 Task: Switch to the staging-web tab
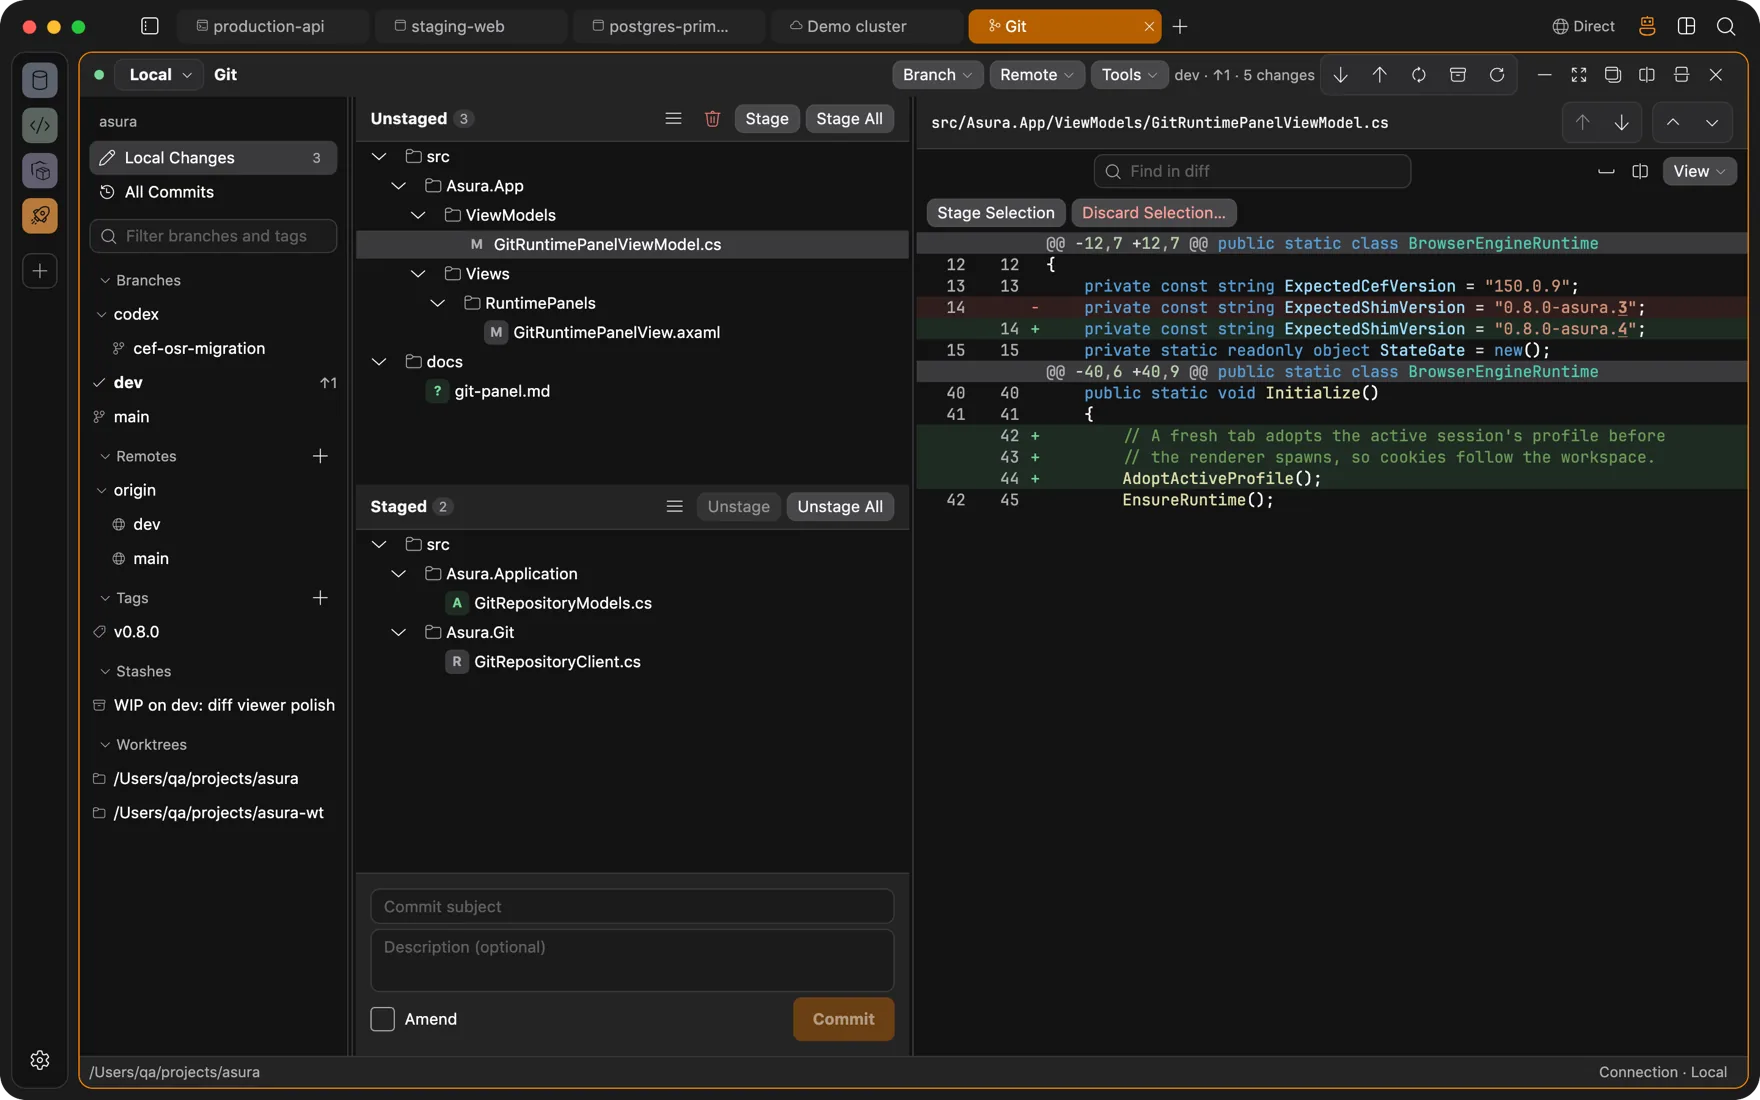(470, 27)
